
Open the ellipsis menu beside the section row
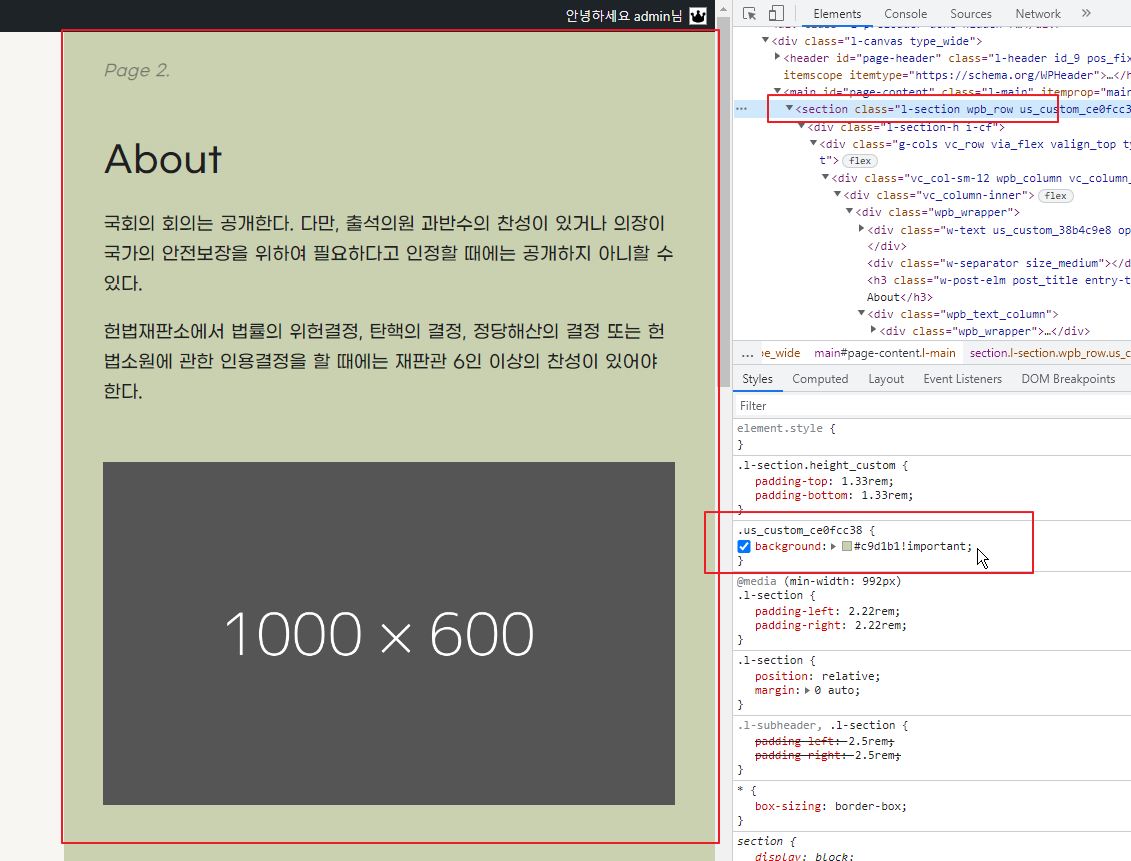pyautogui.click(x=741, y=109)
